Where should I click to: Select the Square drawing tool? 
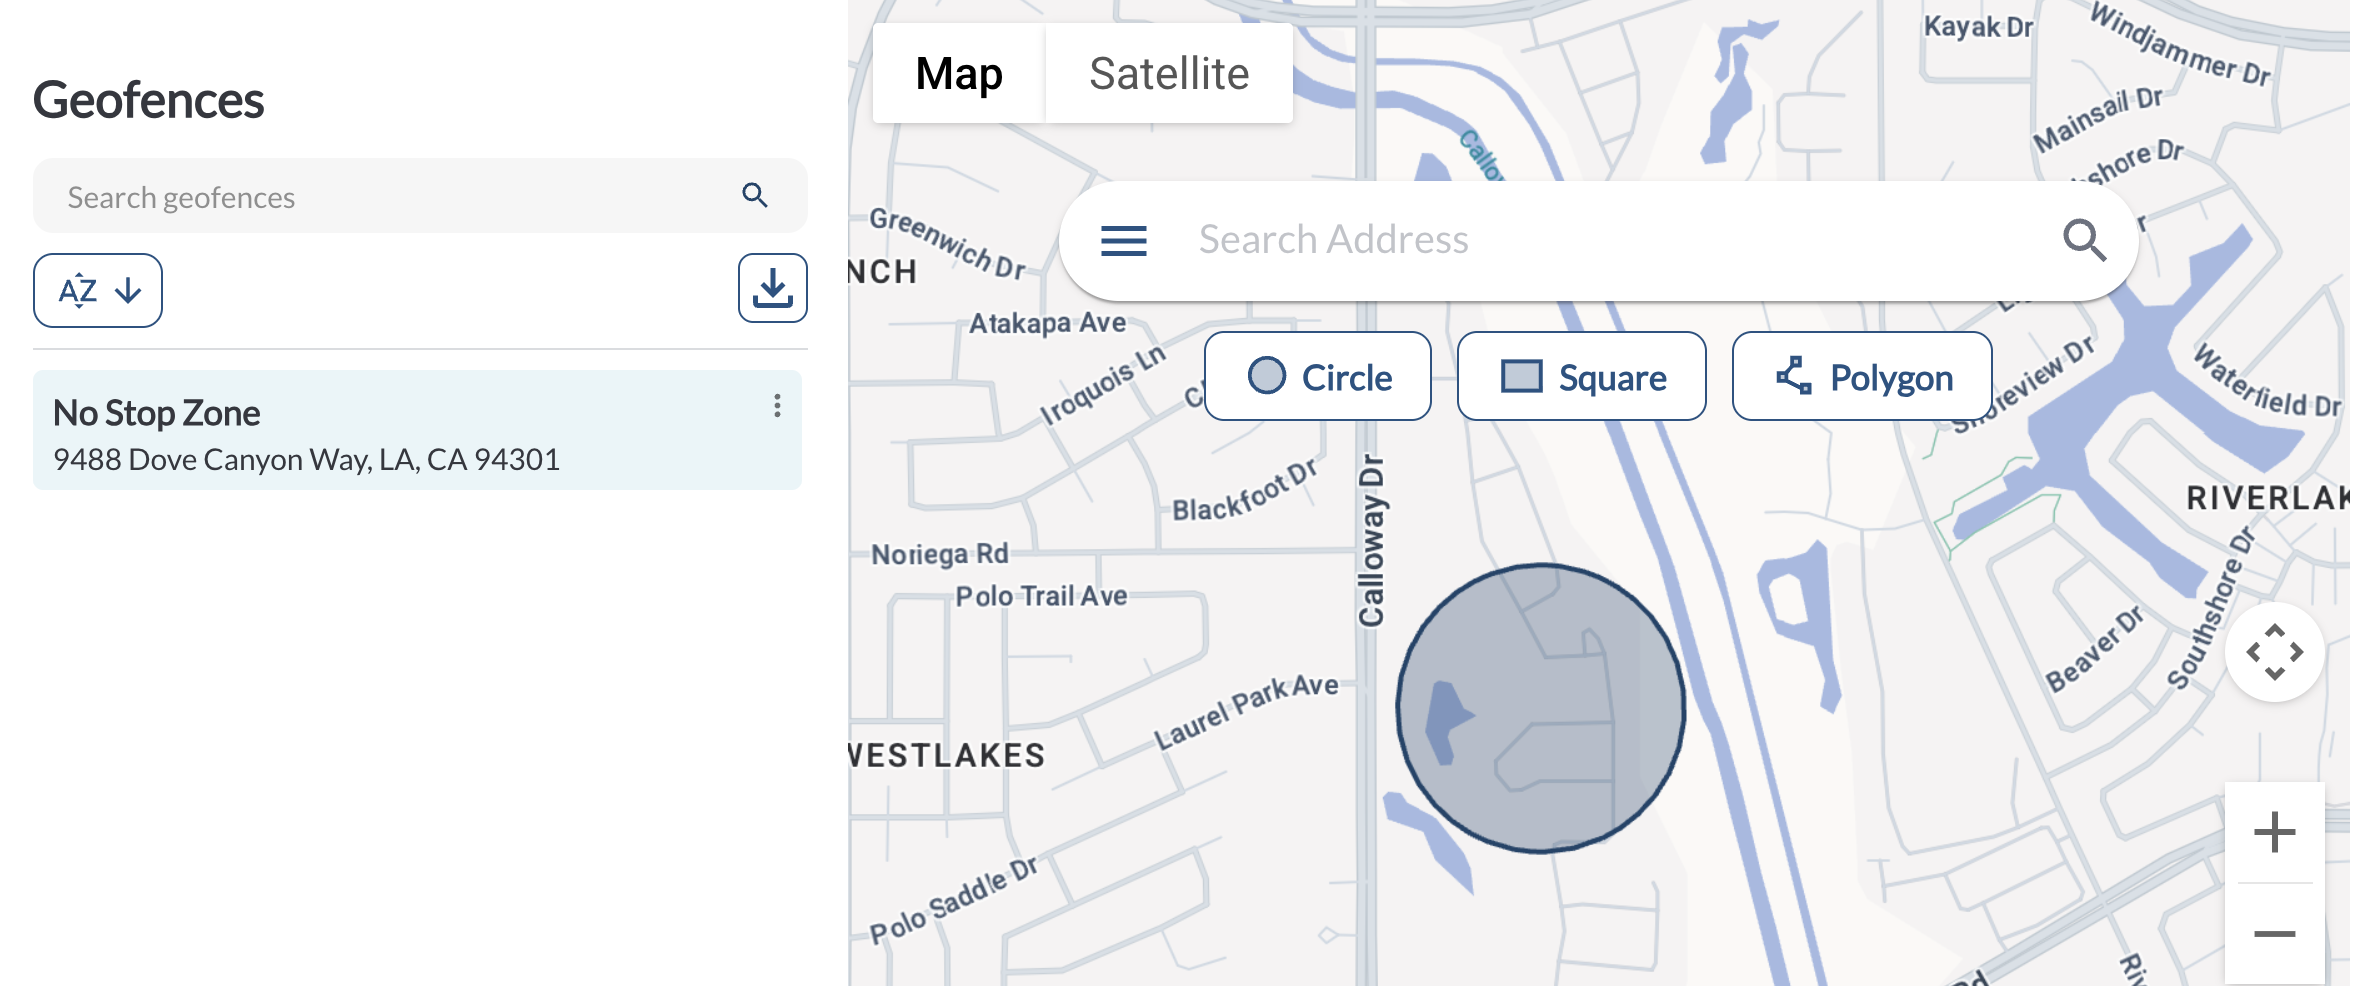(1581, 377)
